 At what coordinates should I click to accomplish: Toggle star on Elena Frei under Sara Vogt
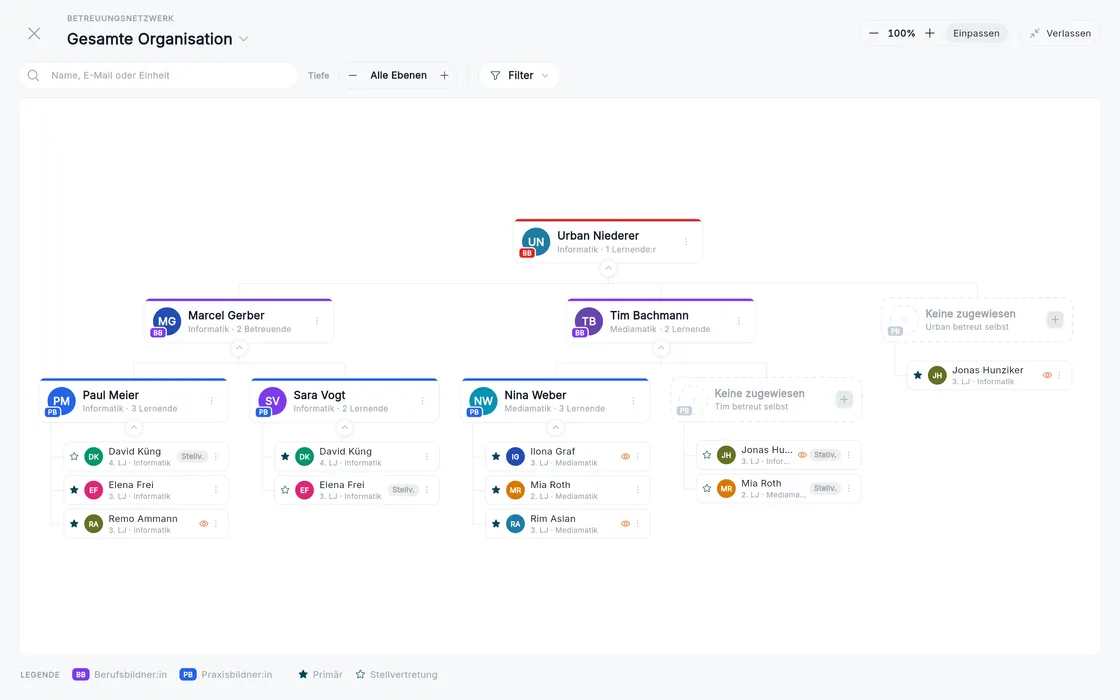(x=285, y=490)
